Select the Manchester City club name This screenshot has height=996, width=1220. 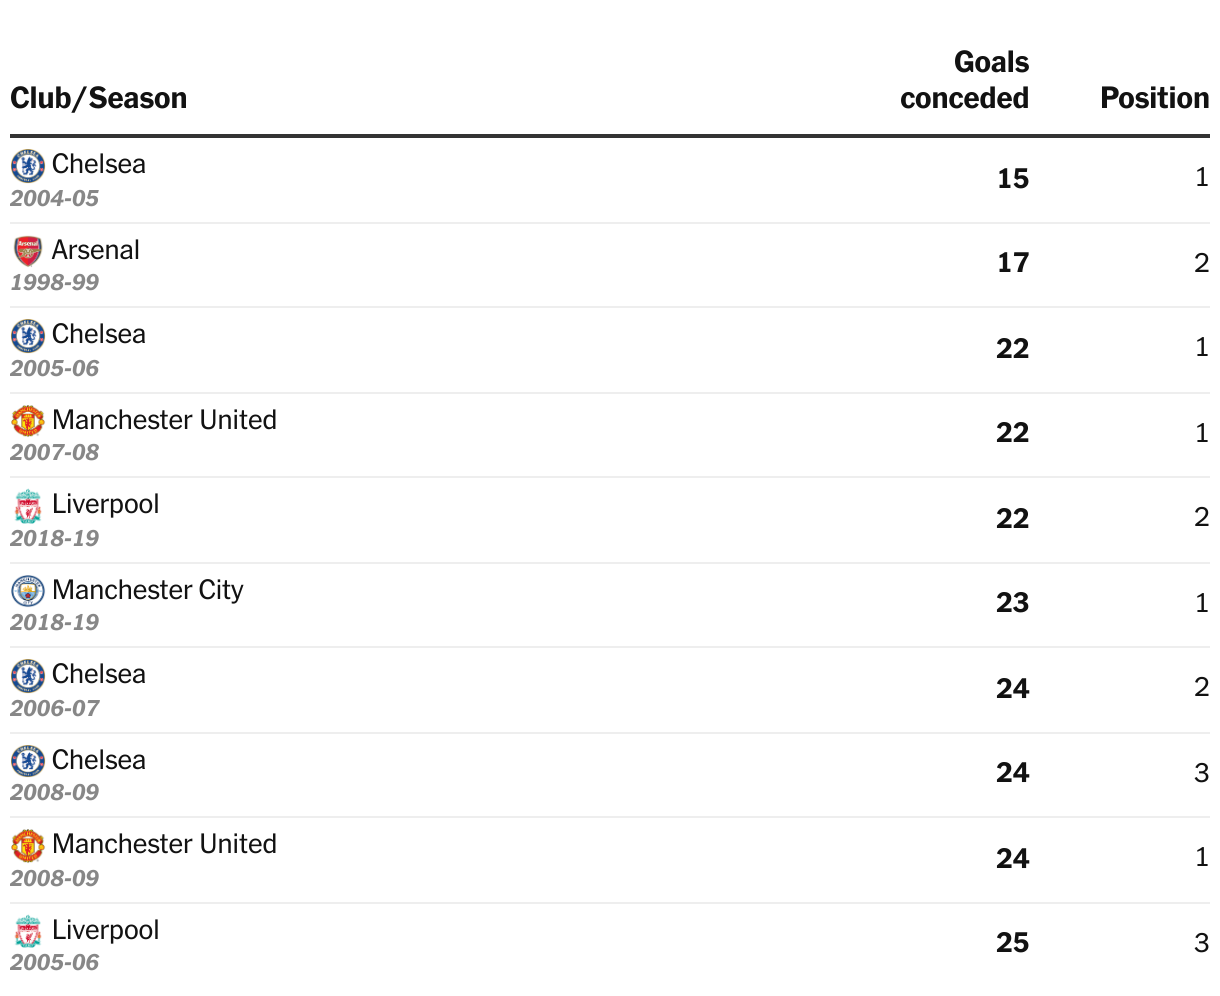[x=148, y=590]
